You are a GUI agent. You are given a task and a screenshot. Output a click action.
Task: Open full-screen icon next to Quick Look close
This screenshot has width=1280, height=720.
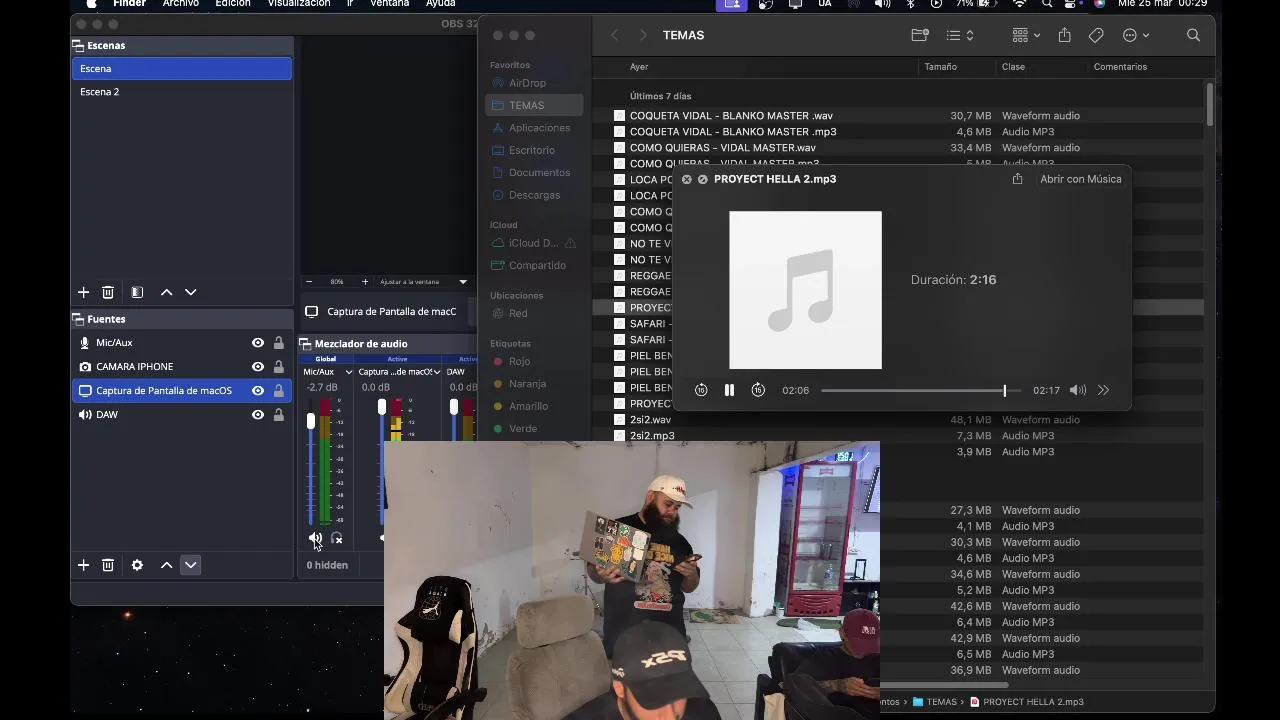tap(702, 179)
